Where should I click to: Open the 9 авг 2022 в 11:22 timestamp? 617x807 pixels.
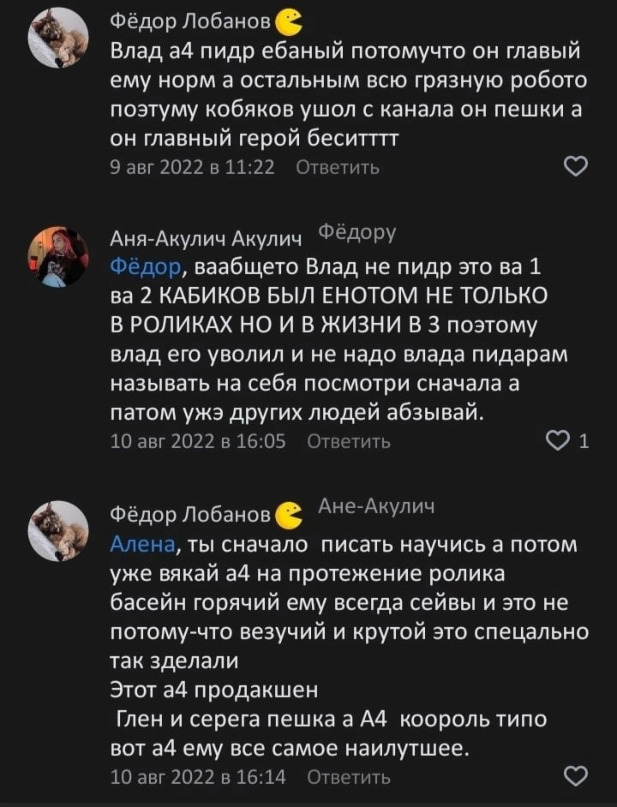coord(191,167)
